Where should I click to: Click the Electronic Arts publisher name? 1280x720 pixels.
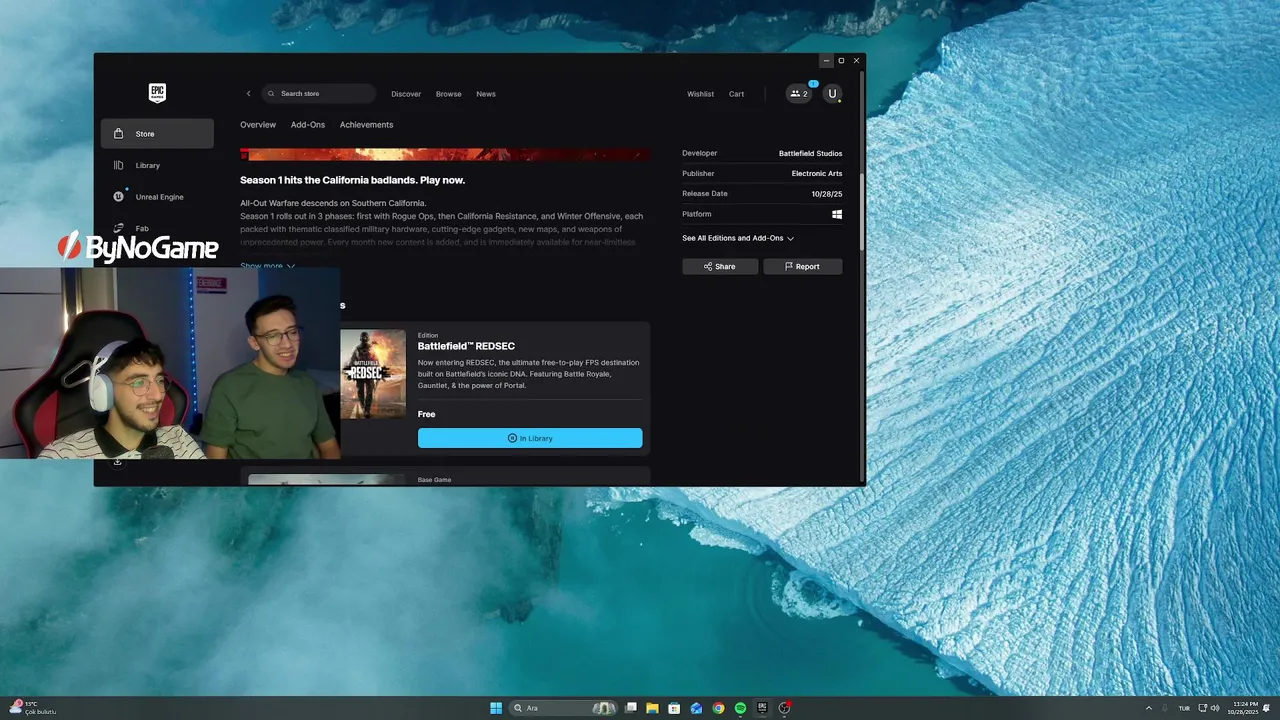(817, 174)
